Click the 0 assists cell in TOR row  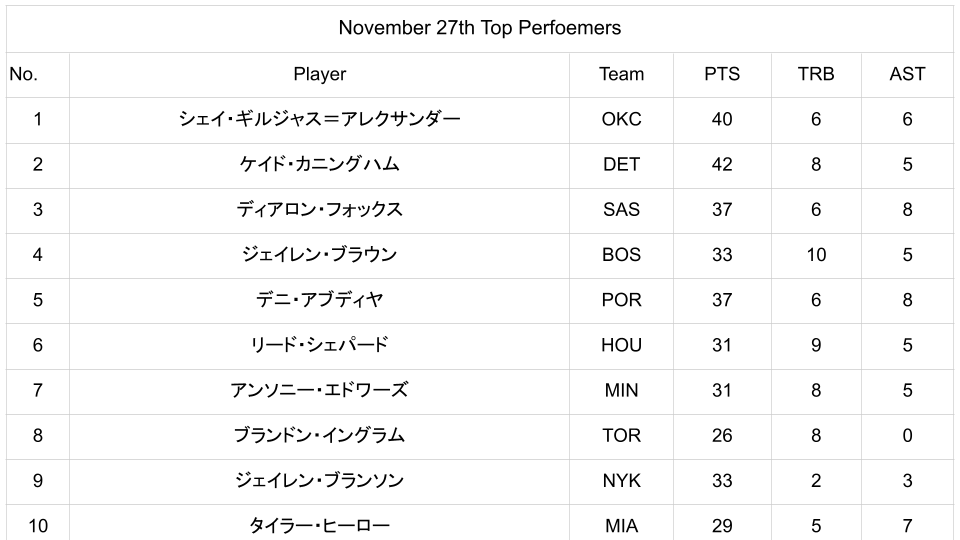(x=907, y=436)
